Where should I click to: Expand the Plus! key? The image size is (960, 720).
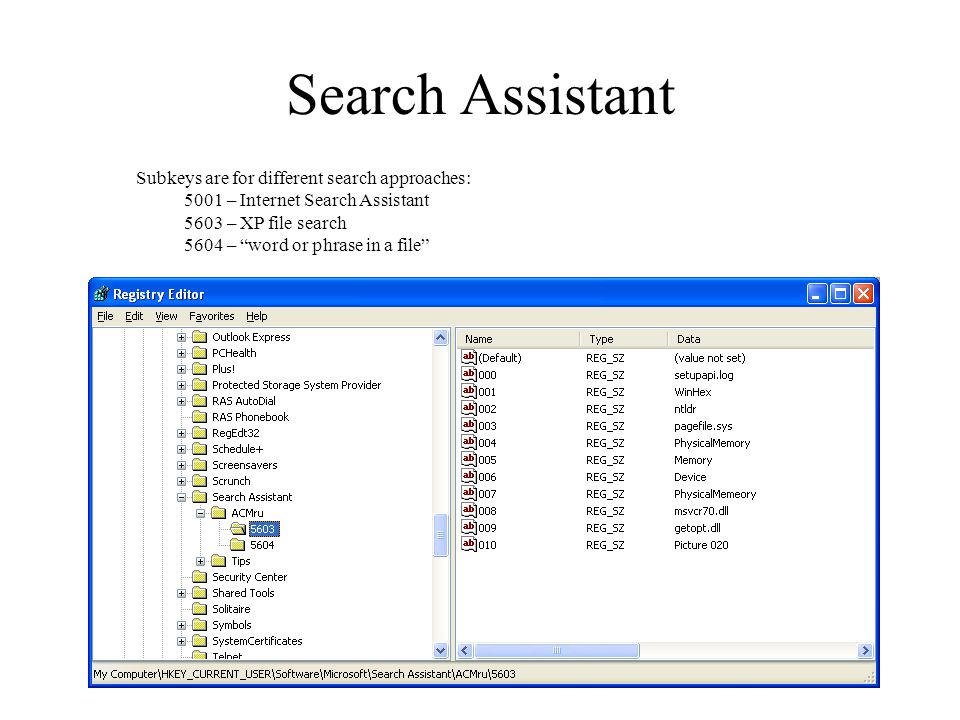[181, 369]
